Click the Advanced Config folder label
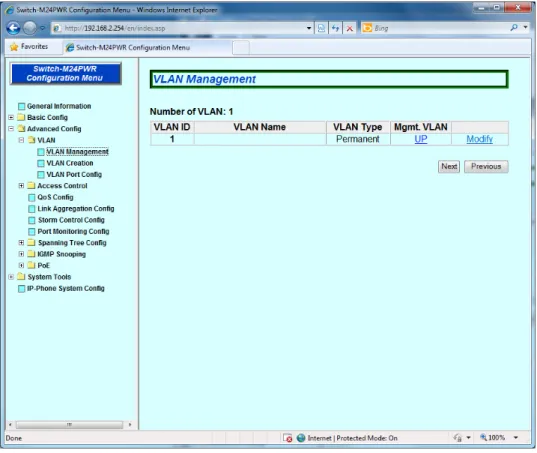 pyautogui.click(x=54, y=129)
